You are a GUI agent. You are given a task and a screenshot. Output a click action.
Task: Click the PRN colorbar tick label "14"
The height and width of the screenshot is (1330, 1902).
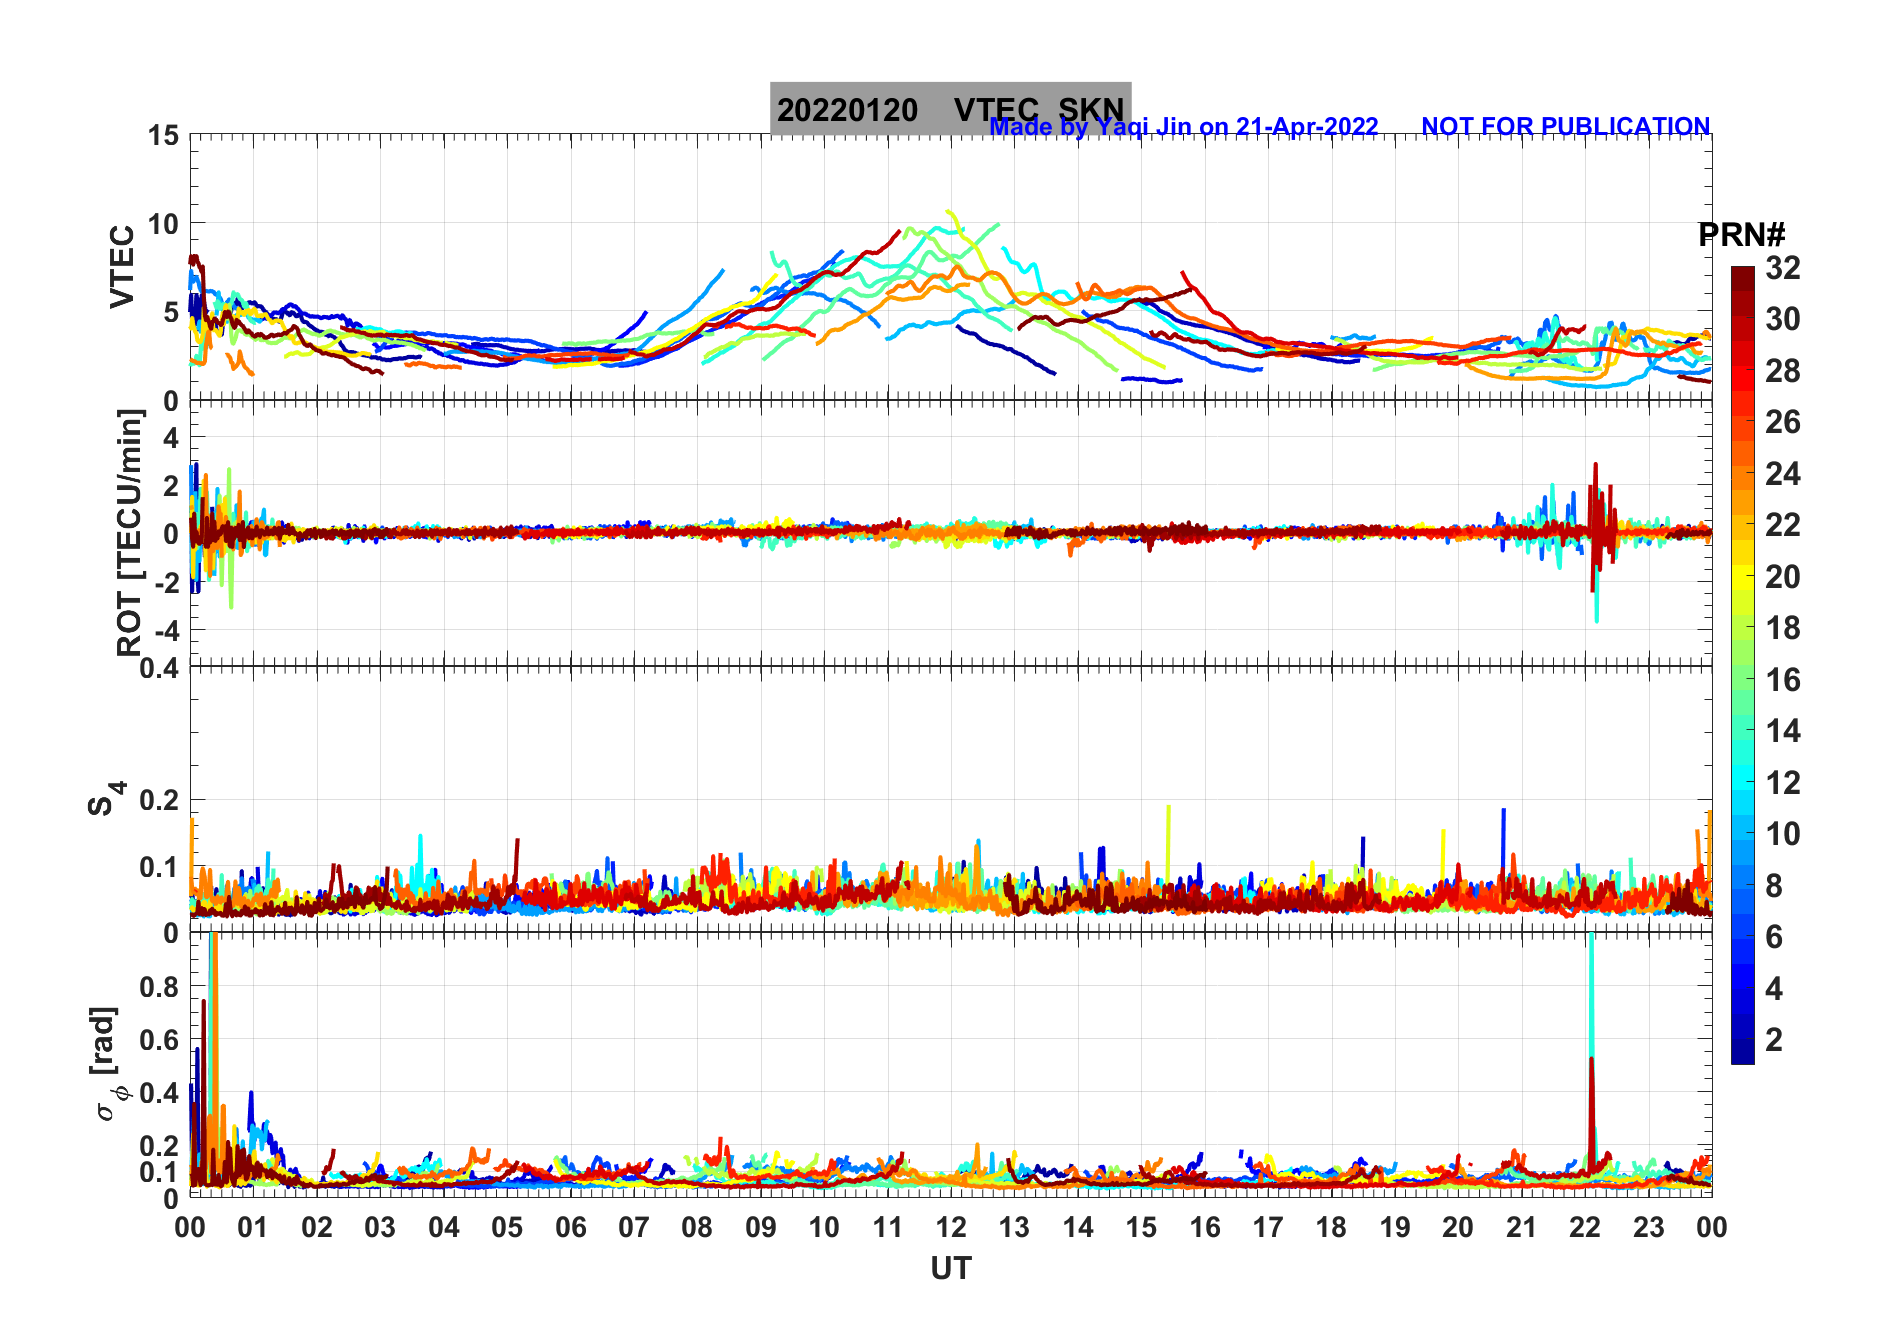(1783, 731)
